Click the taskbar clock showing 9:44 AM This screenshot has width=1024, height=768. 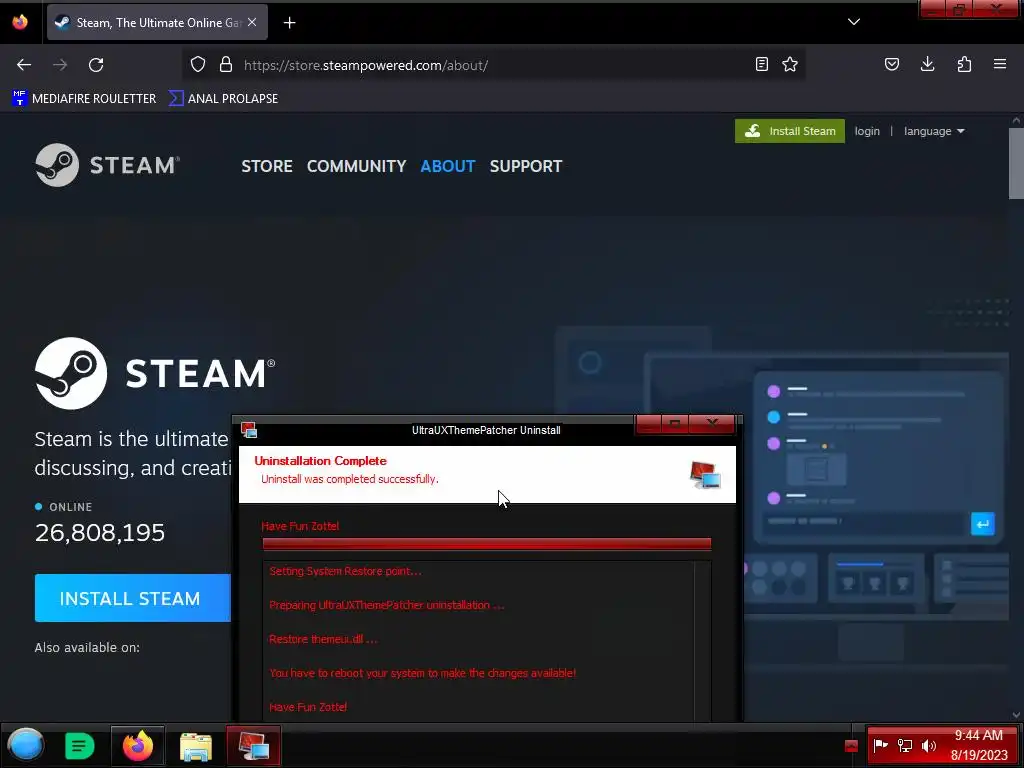coord(978,745)
